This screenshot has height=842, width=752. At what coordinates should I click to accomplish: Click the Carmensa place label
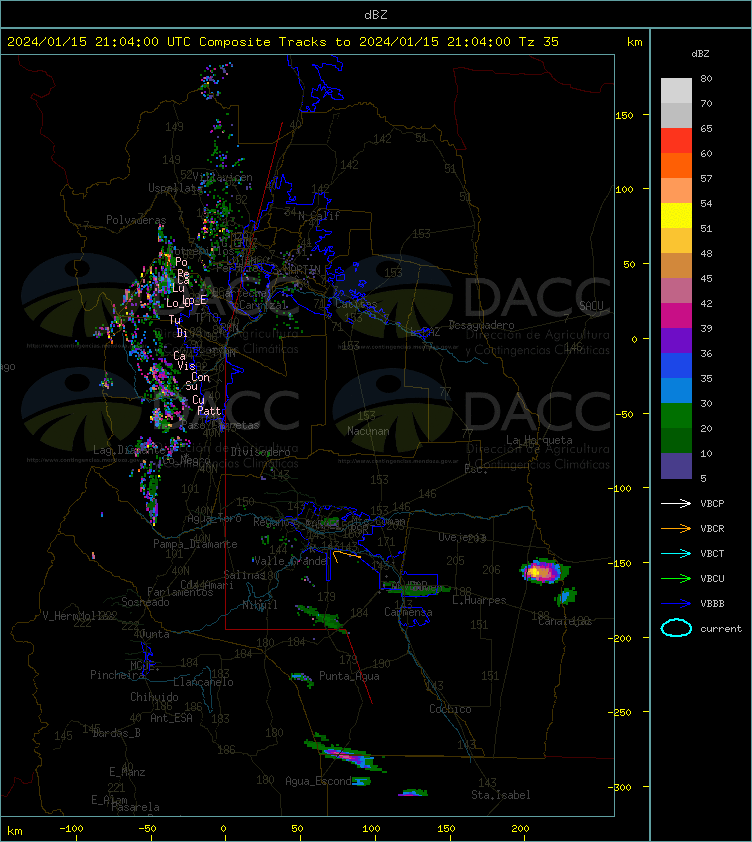tap(408, 612)
